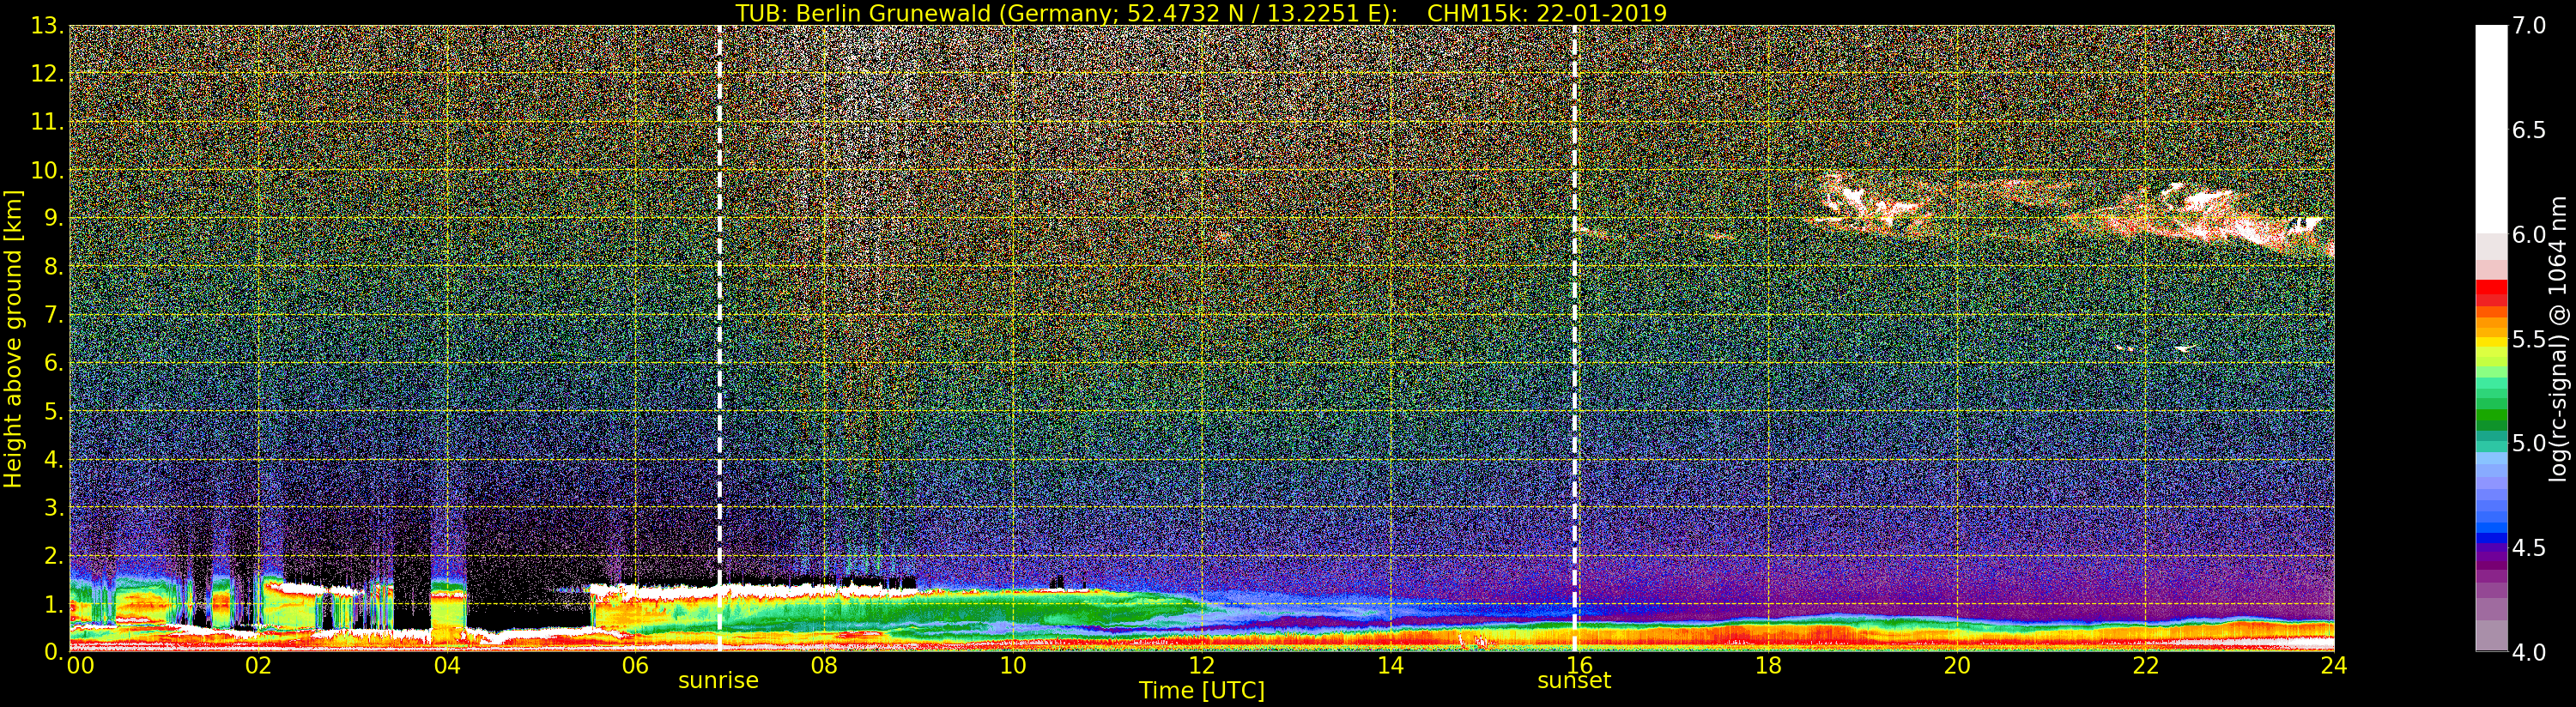Click the 10. tick on the height axis
Viewport: 2576px width, 707px height.
(47, 170)
